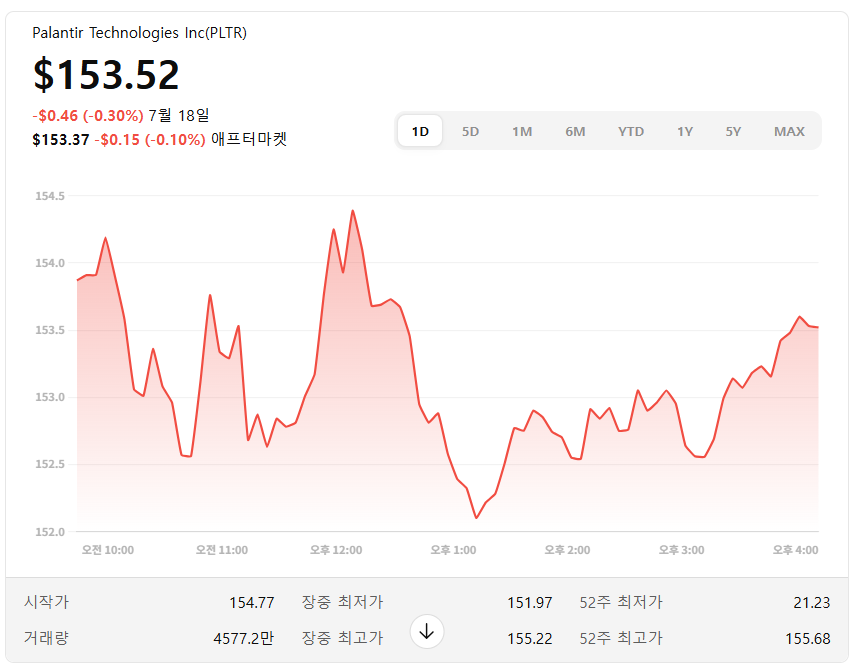Click the 애프터마켓 label
Viewport: 854px width, 667px height.
click(x=249, y=139)
